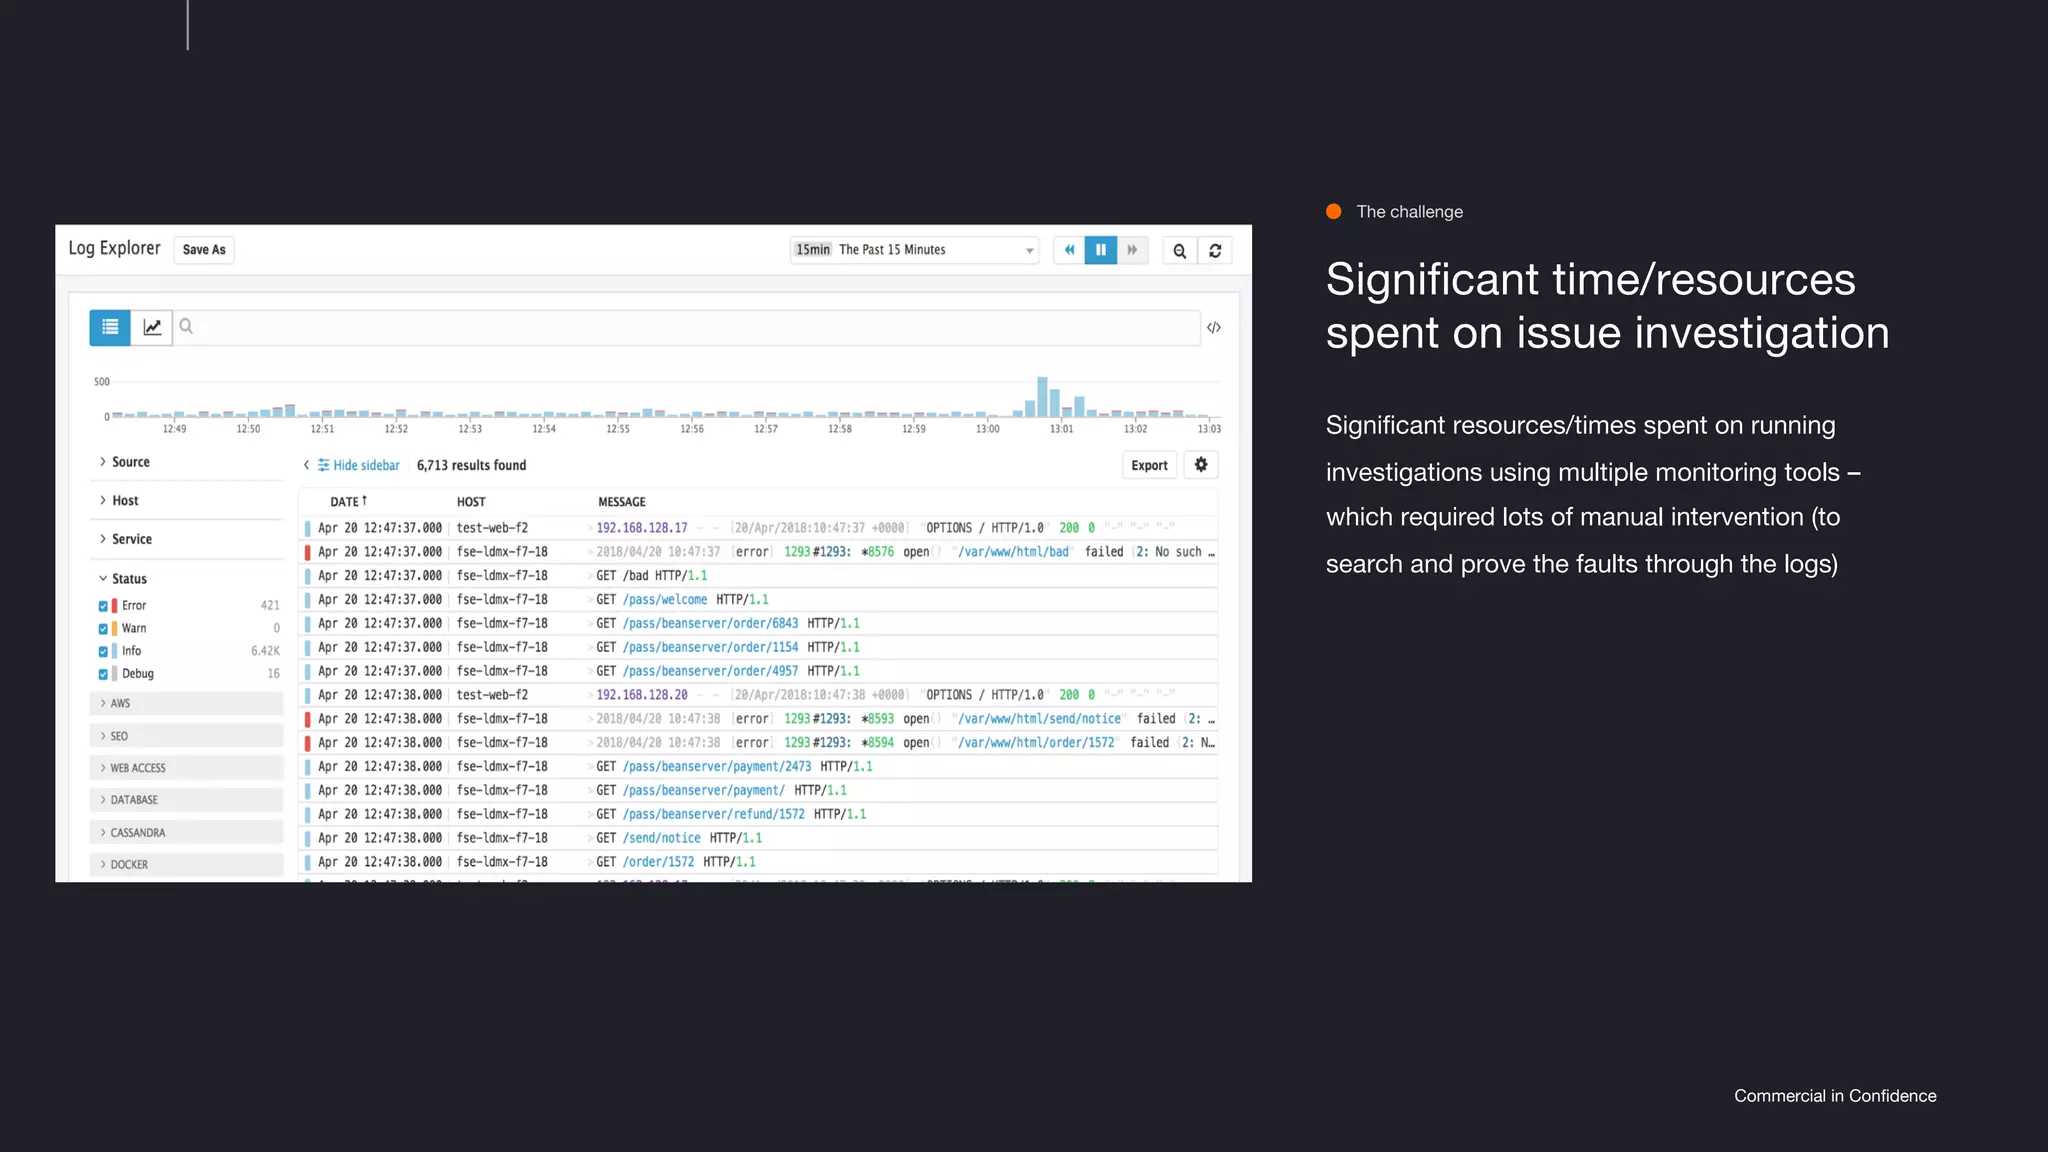This screenshot has width=2048, height=1152.
Task: Expand the AWS facet group
Action: 186,703
